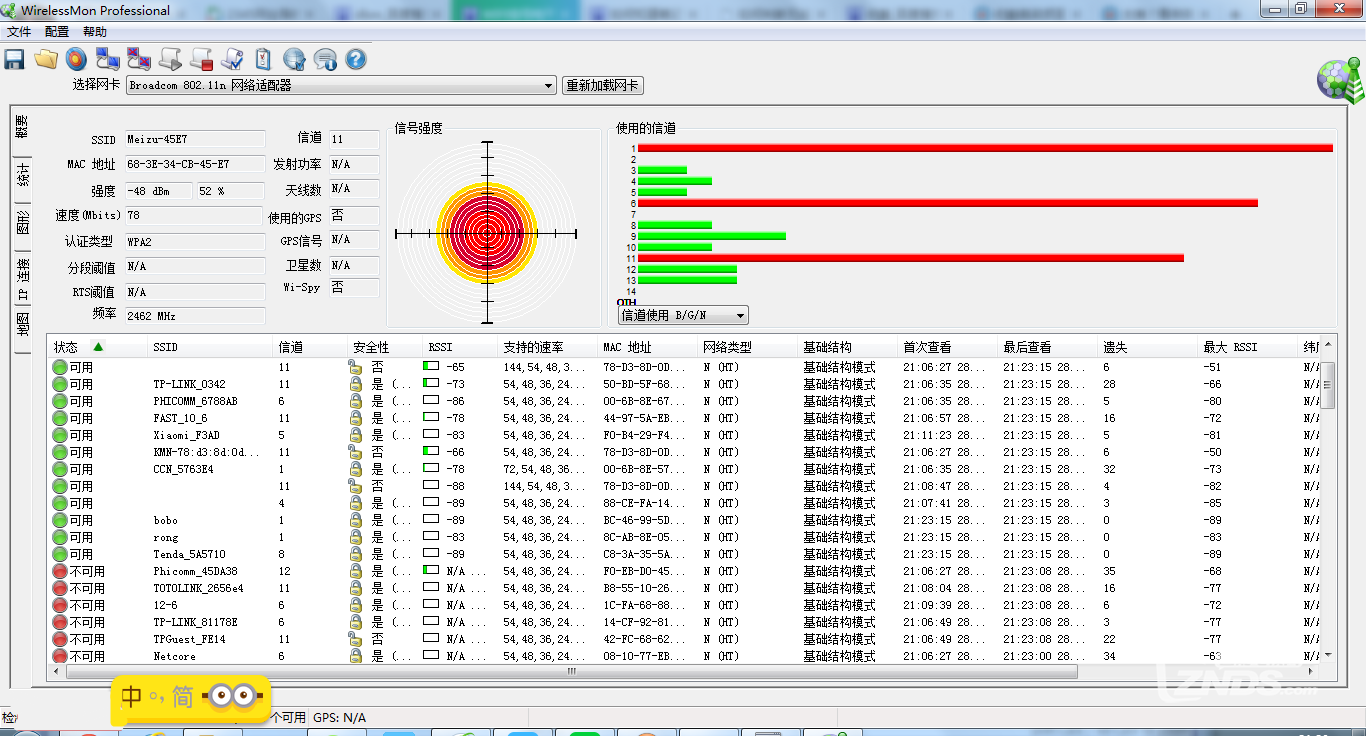This screenshot has height=736, width=1366.
Task: Click the red status icon for TOTOLINK_2656e4
Action: coord(60,588)
